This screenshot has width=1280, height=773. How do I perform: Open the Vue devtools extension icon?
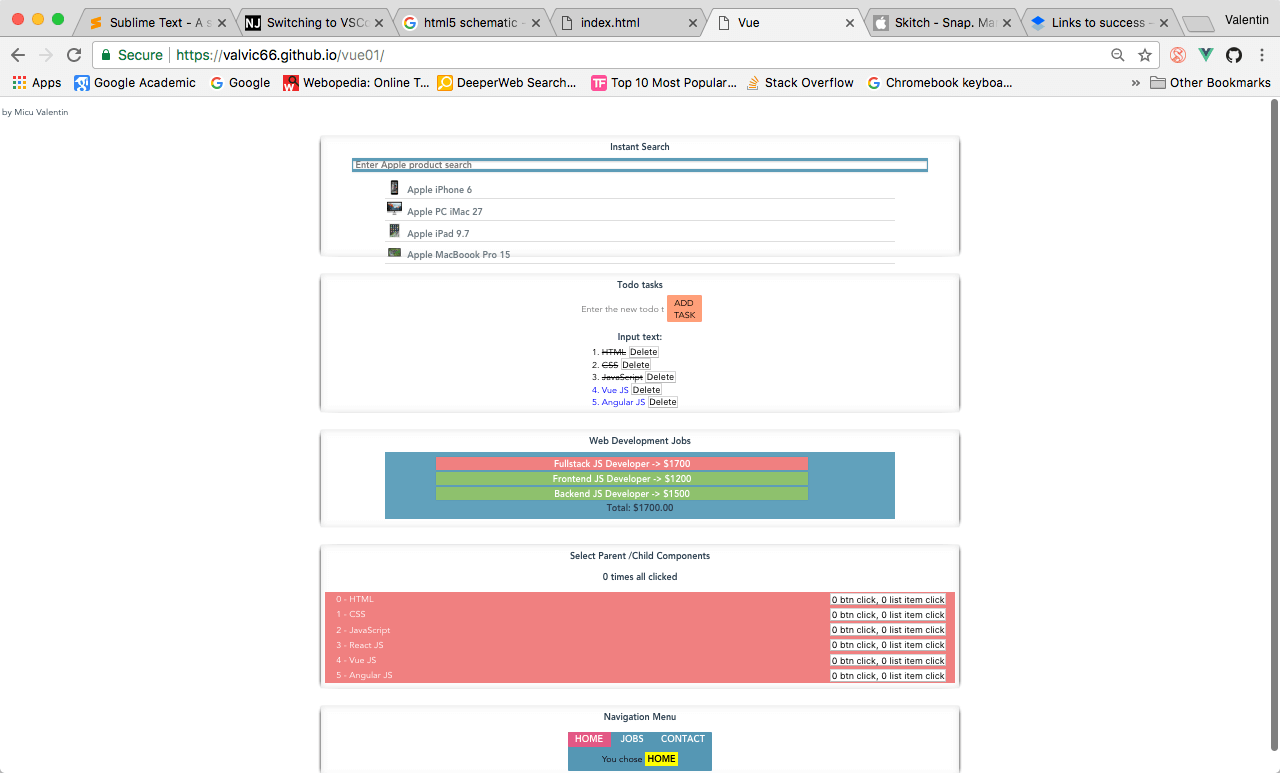pos(1206,56)
